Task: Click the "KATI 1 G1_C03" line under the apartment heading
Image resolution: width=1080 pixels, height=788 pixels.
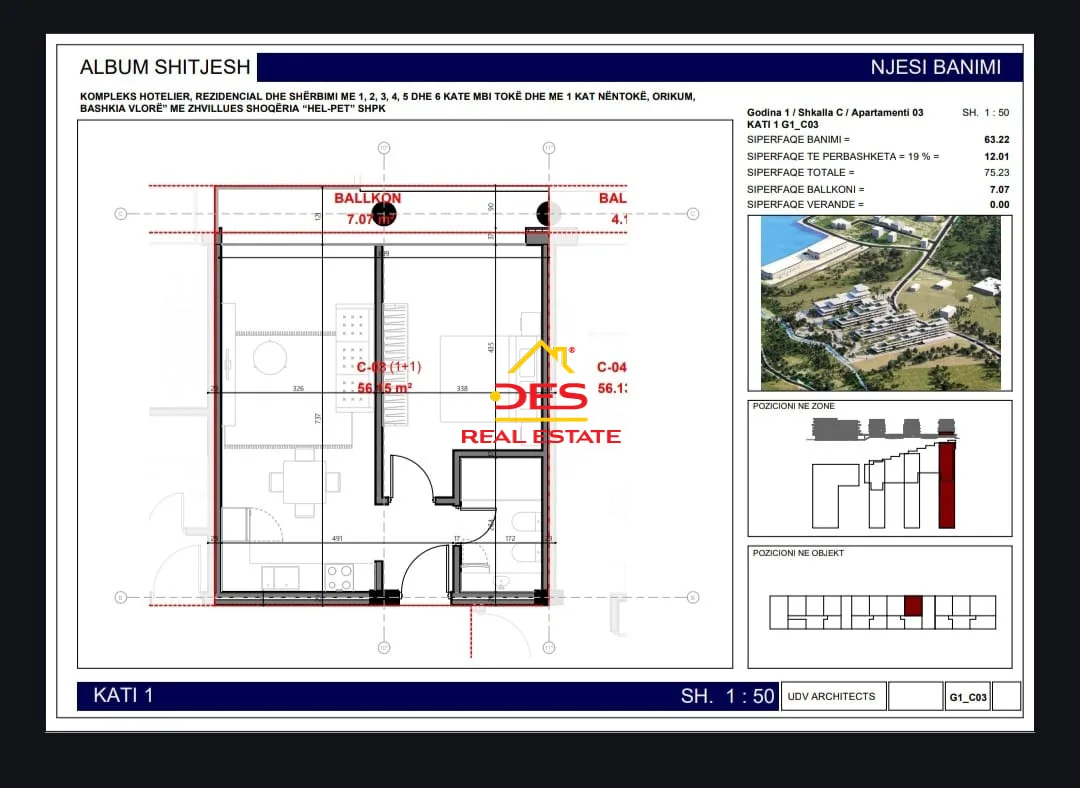Action: pyautogui.click(x=782, y=125)
